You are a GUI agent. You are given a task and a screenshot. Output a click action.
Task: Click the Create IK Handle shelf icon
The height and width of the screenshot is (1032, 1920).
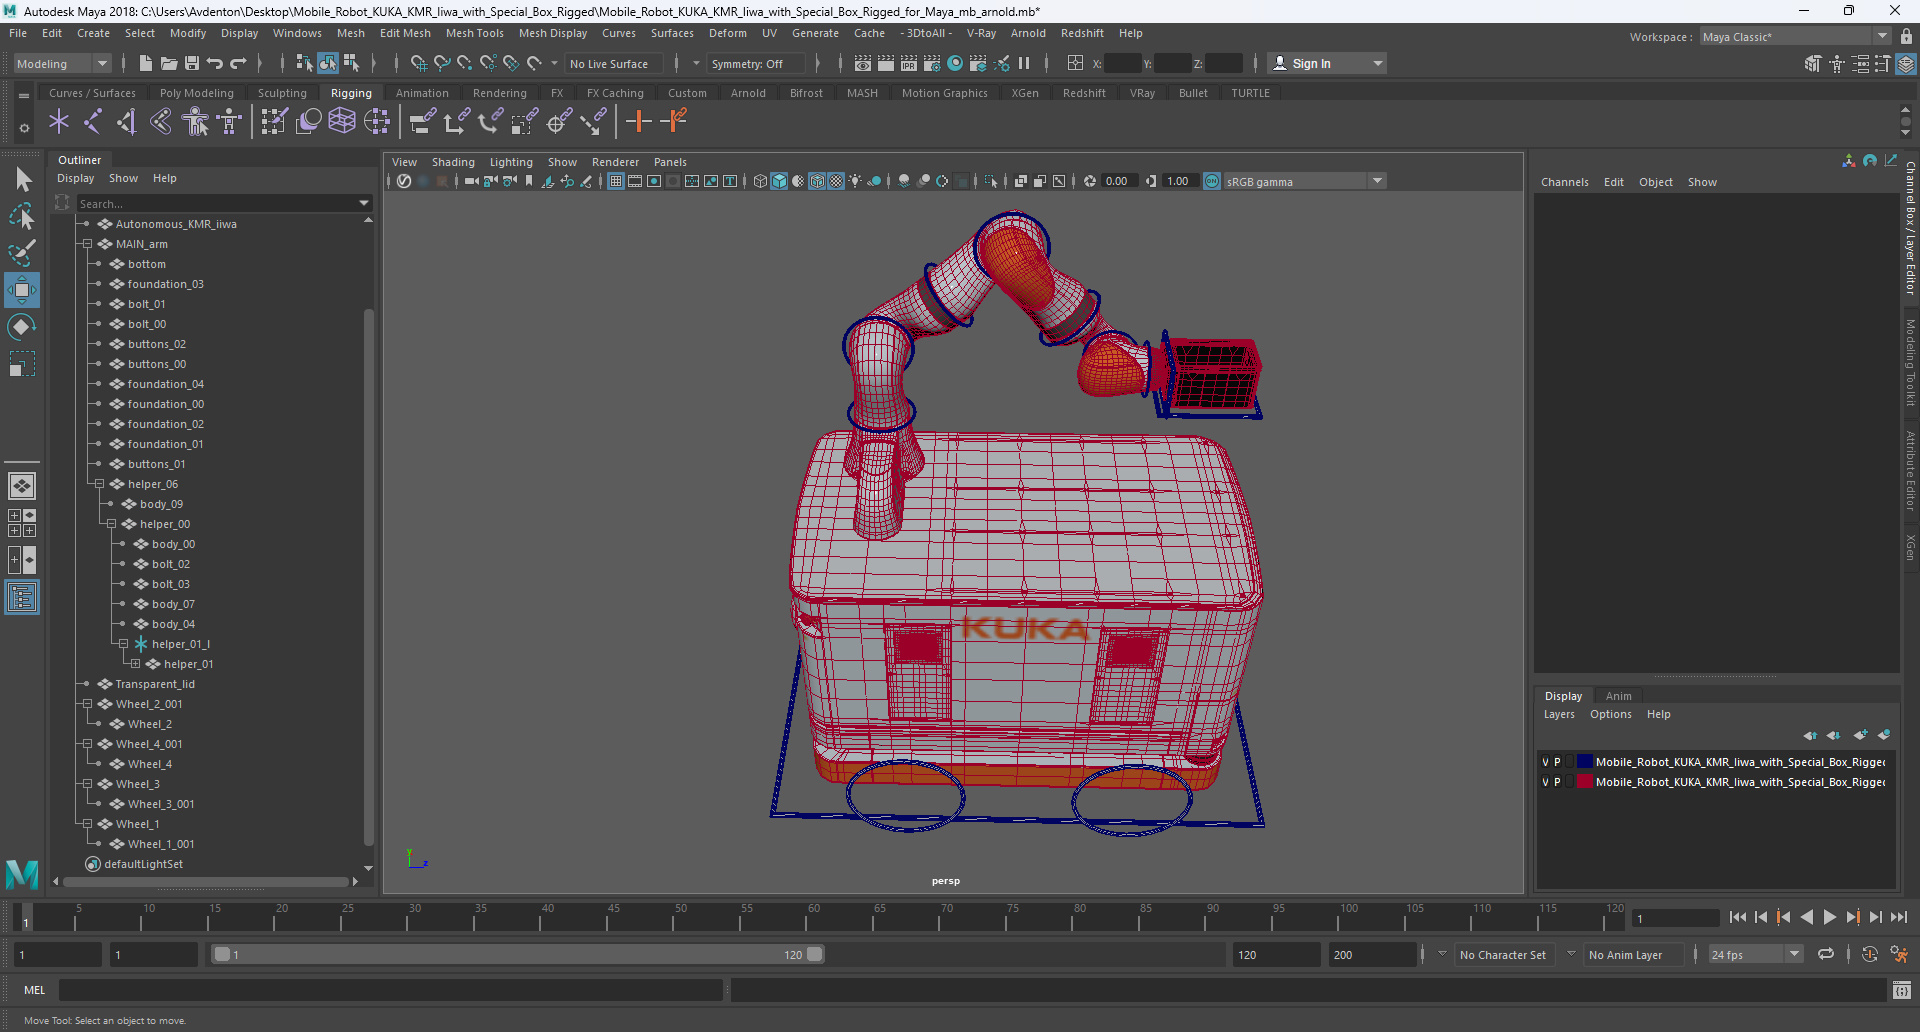127,122
